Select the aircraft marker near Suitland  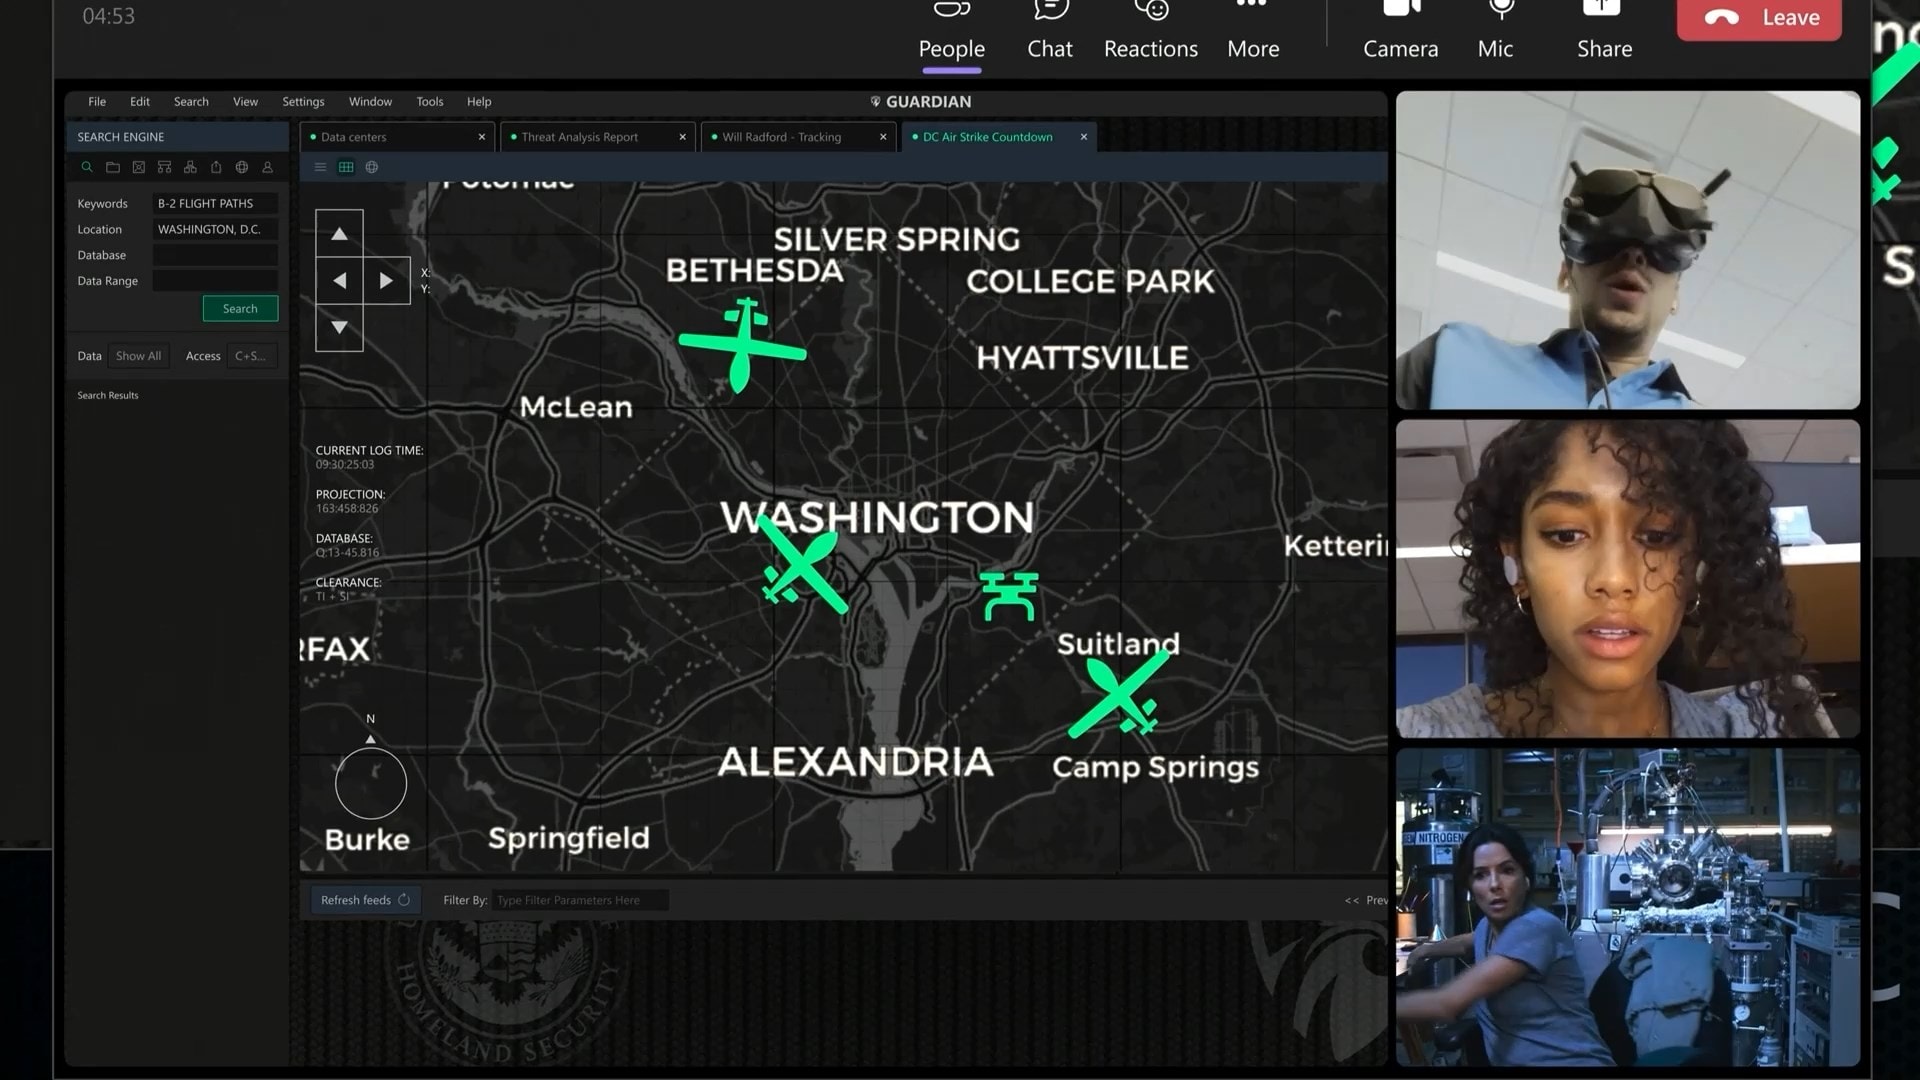pyautogui.click(x=1120, y=693)
